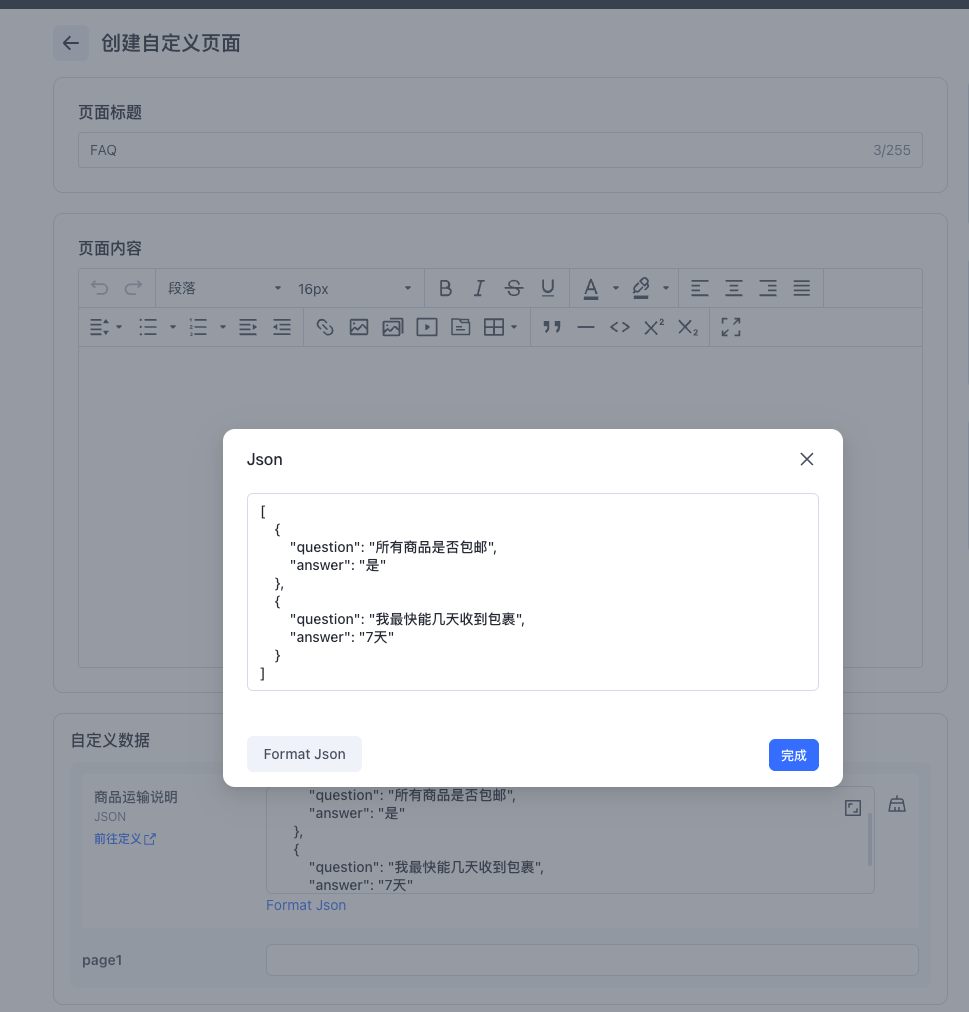The image size is (969, 1012).
Task: Toggle superscript formatting
Action: 654,327
